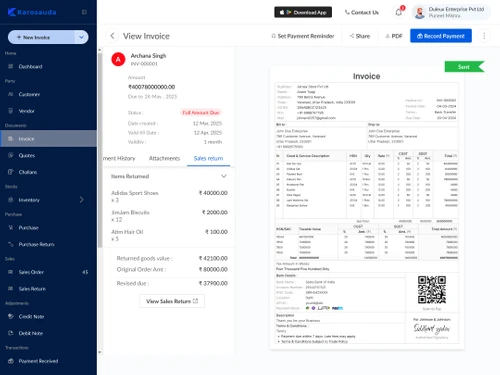This screenshot has height=375, width=500.
Task: Click the Credit Note icon
Action: point(11,316)
